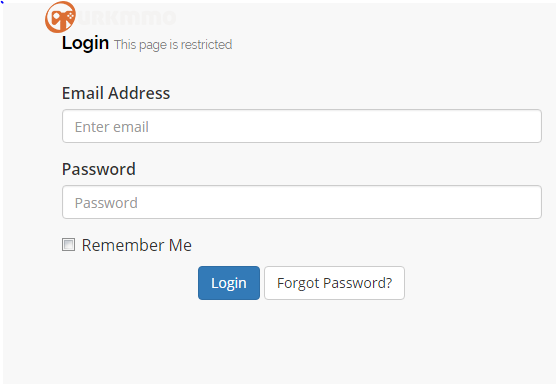This screenshot has width=556, height=384.
Task: Click the empty Remember Me square
Action: tap(68, 245)
